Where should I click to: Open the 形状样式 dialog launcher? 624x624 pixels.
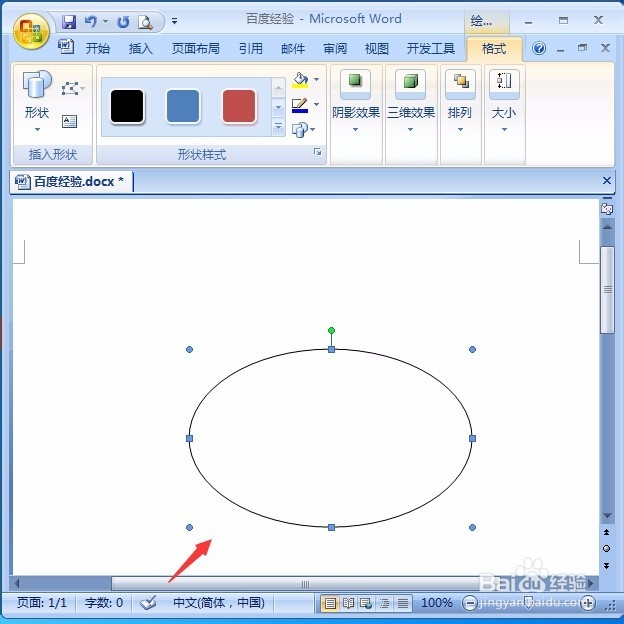pos(318,152)
